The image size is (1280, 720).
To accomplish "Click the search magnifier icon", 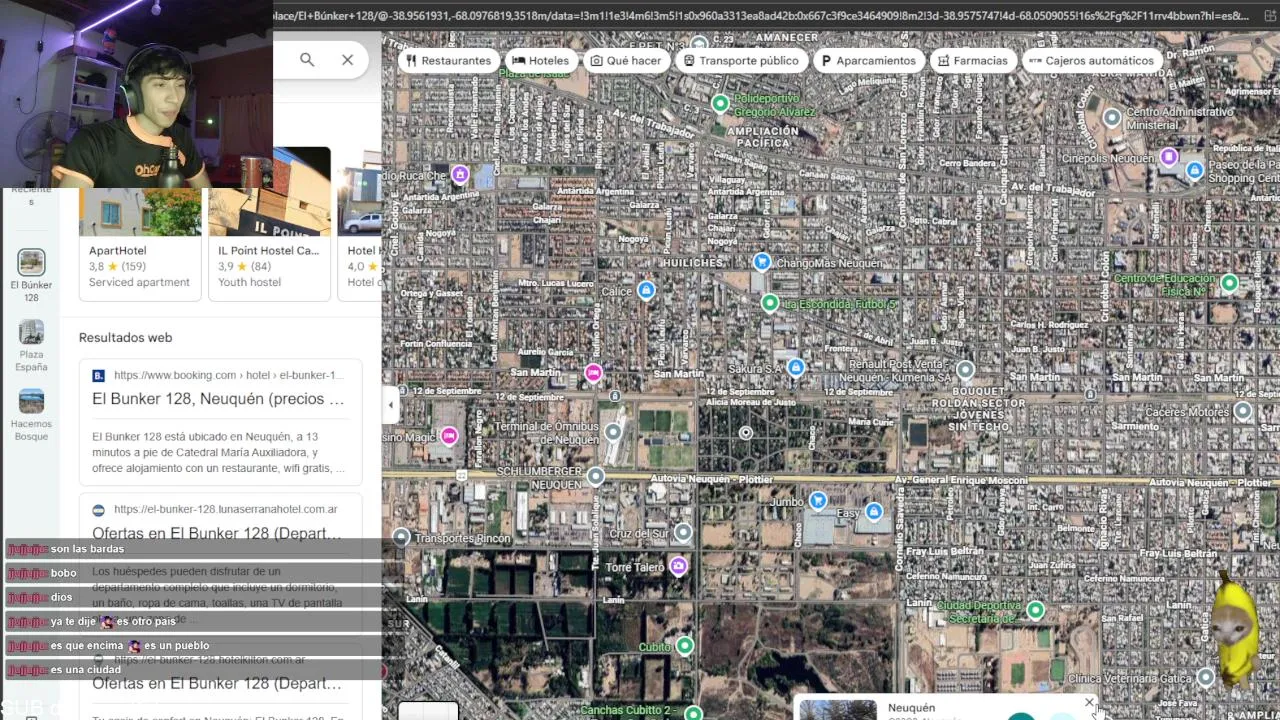I will (307, 60).
